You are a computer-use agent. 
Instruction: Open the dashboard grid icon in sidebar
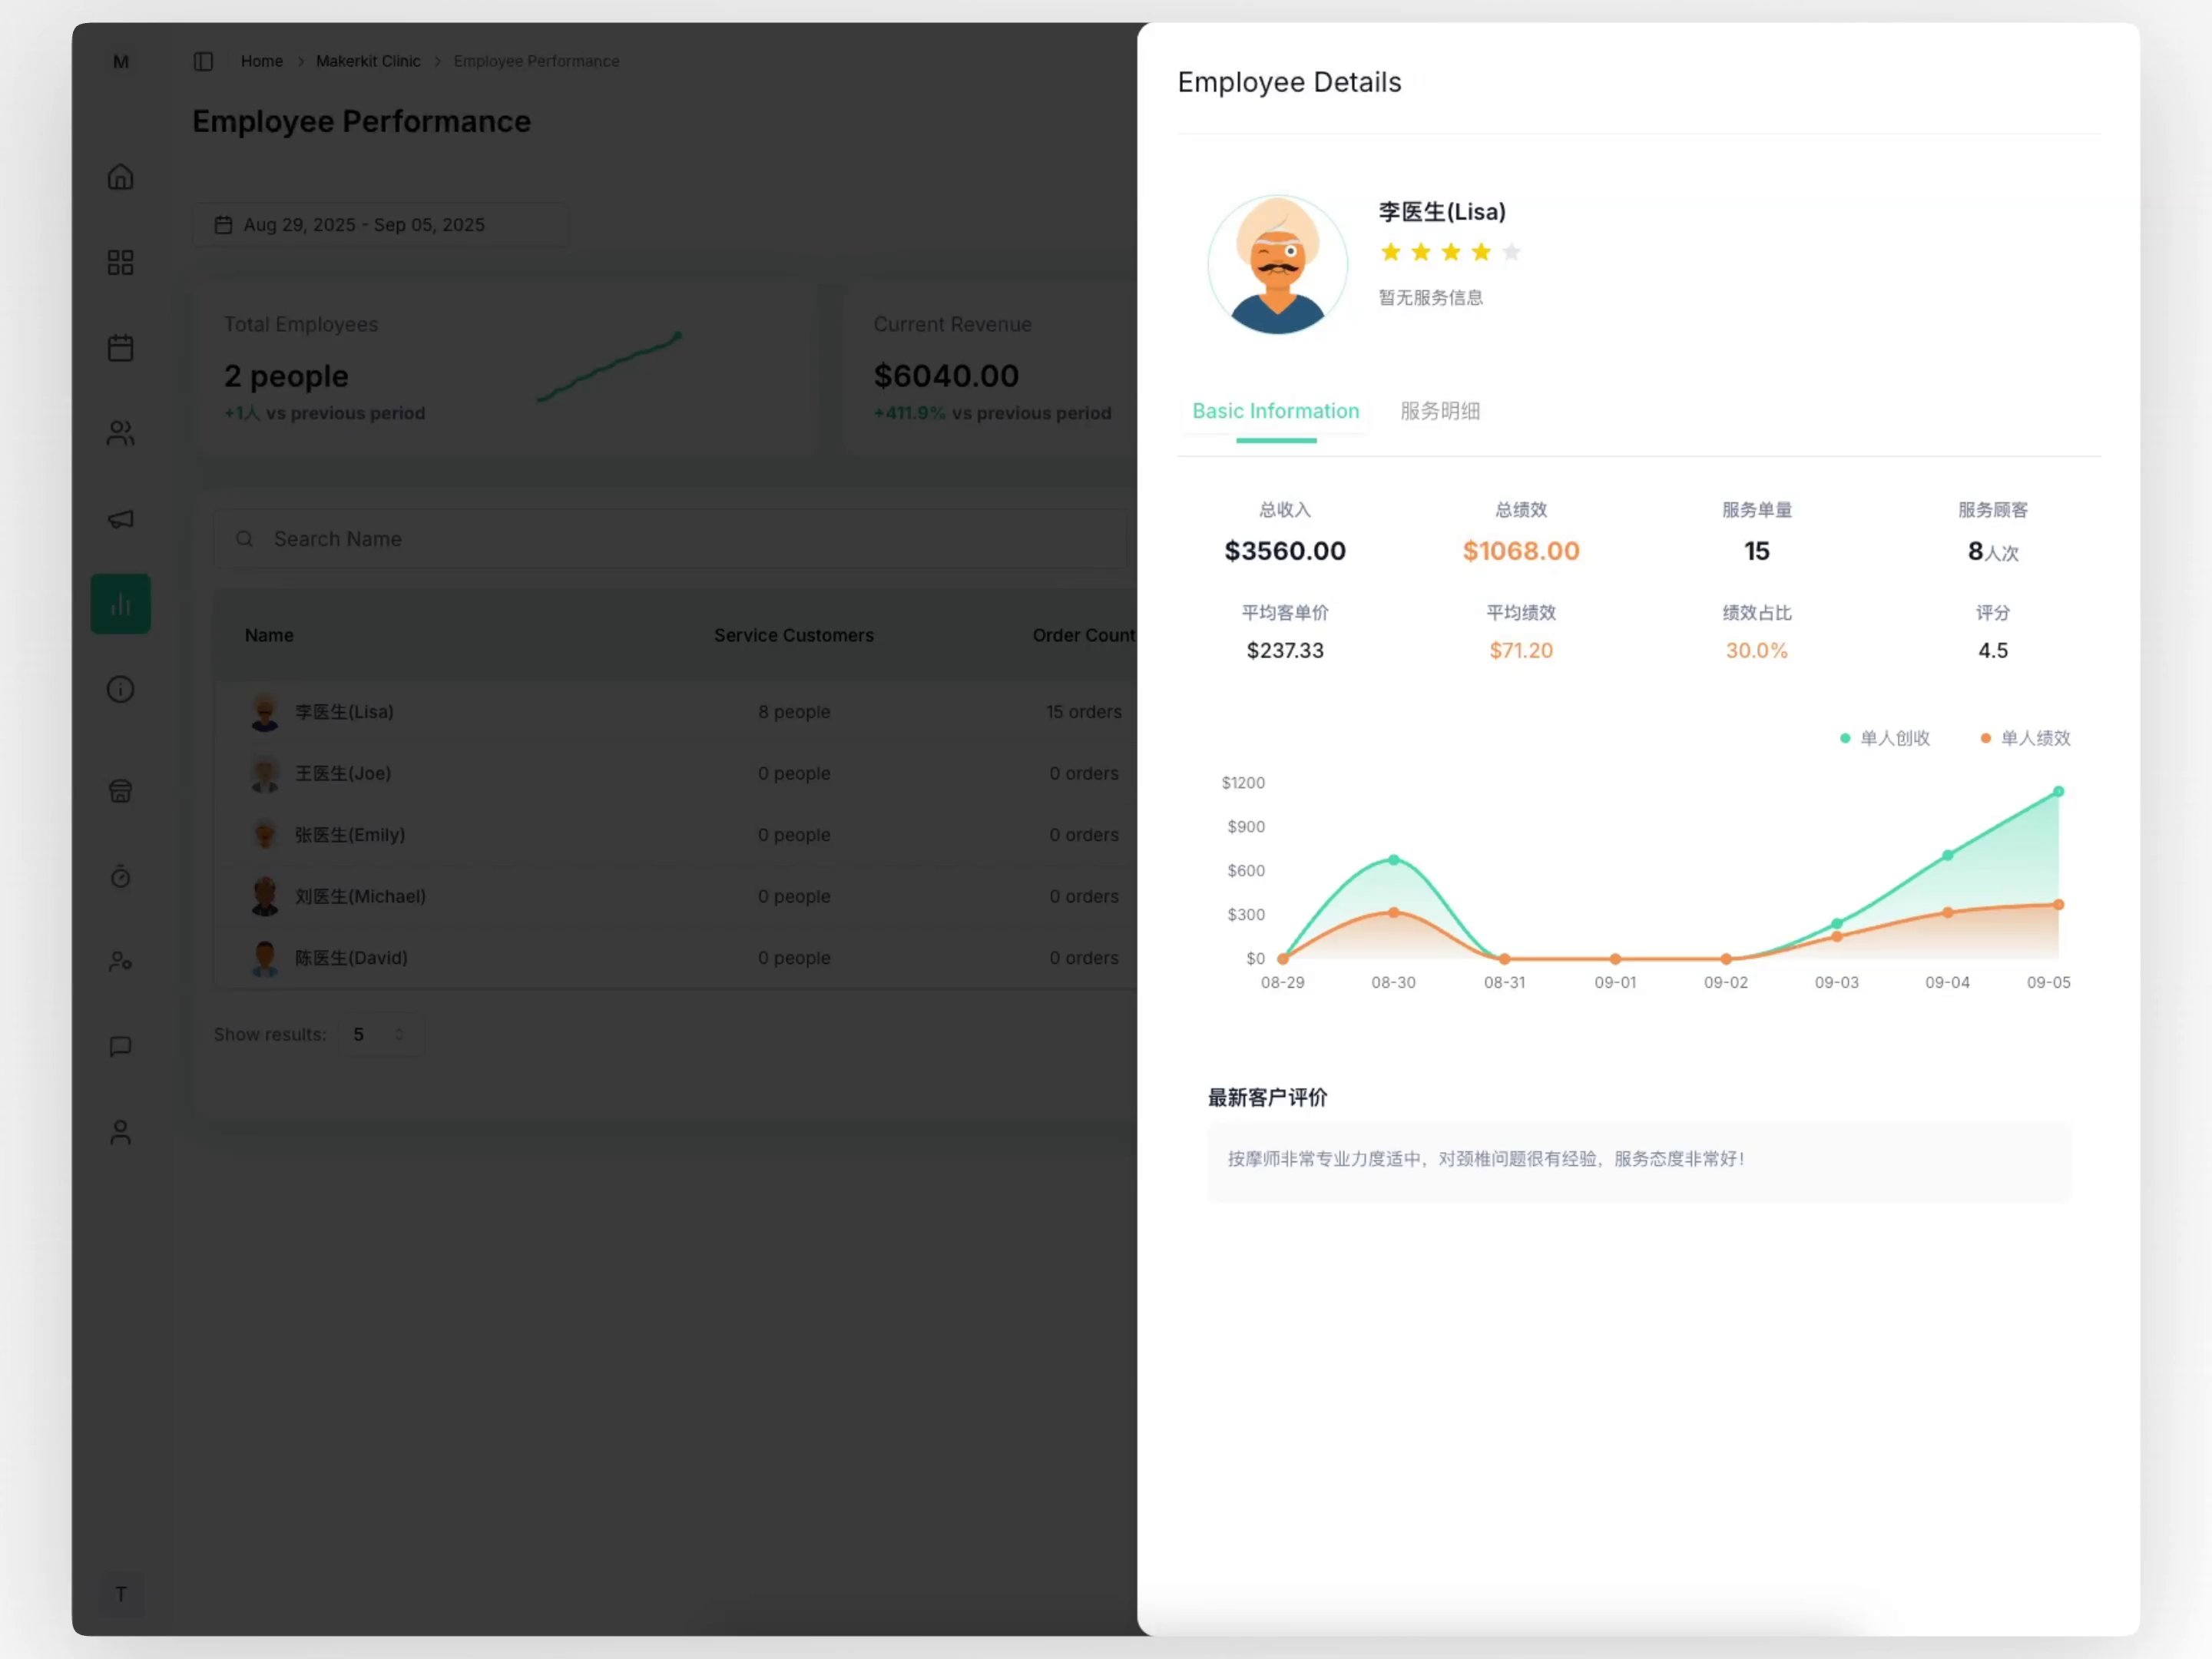tap(120, 262)
